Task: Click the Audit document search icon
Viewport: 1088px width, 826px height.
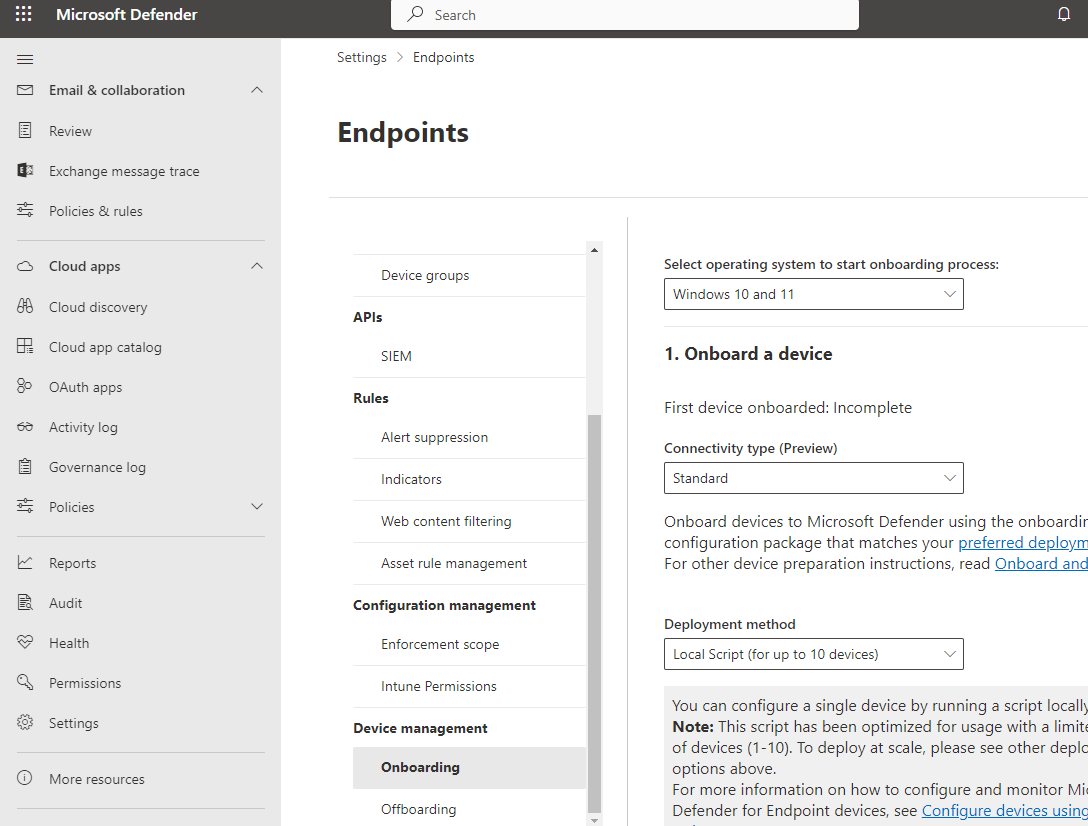Action: click(25, 602)
